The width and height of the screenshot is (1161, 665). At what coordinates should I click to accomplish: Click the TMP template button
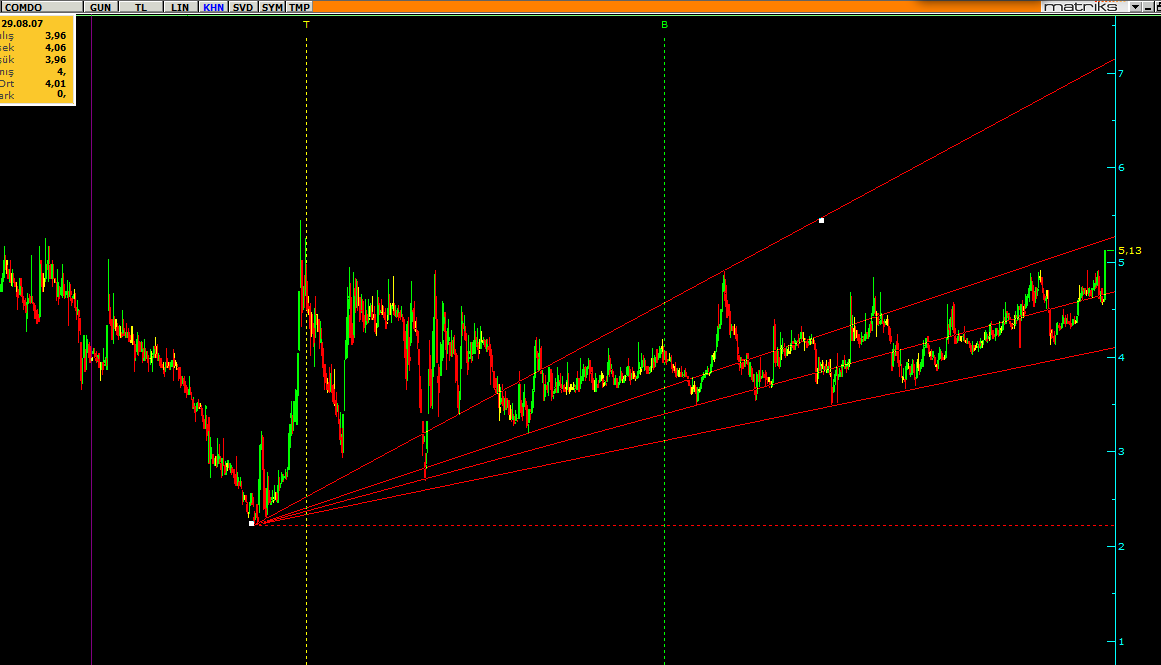coord(299,7)
